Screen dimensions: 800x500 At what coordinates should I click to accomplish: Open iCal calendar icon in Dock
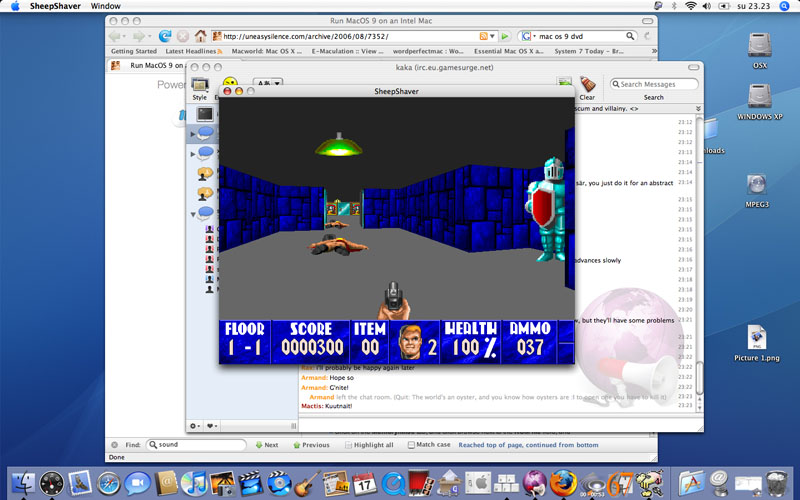click(x=364, y=483)
